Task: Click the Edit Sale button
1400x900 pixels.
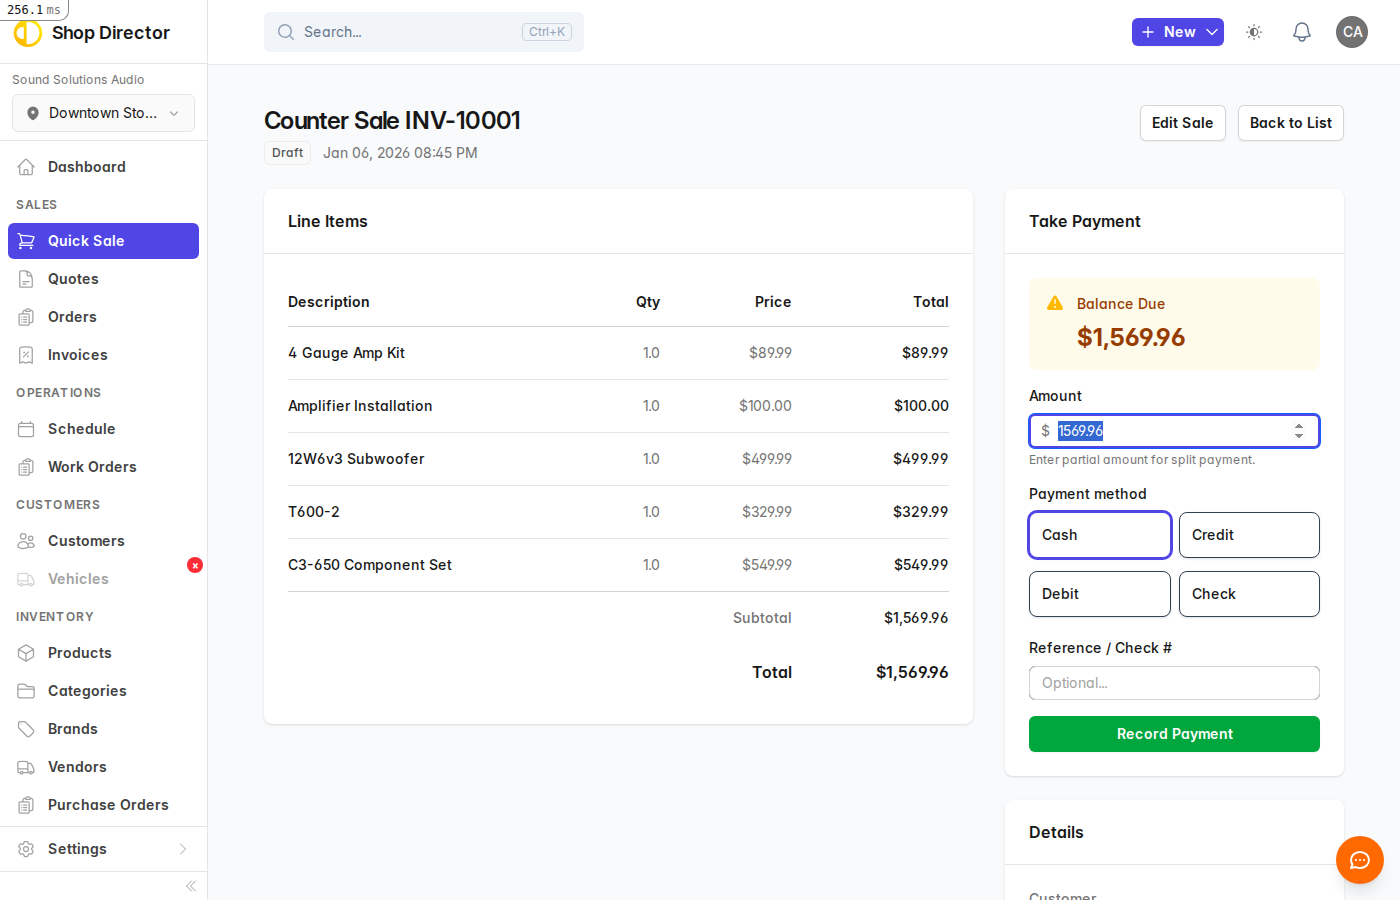Action: tap(1182, 122)
